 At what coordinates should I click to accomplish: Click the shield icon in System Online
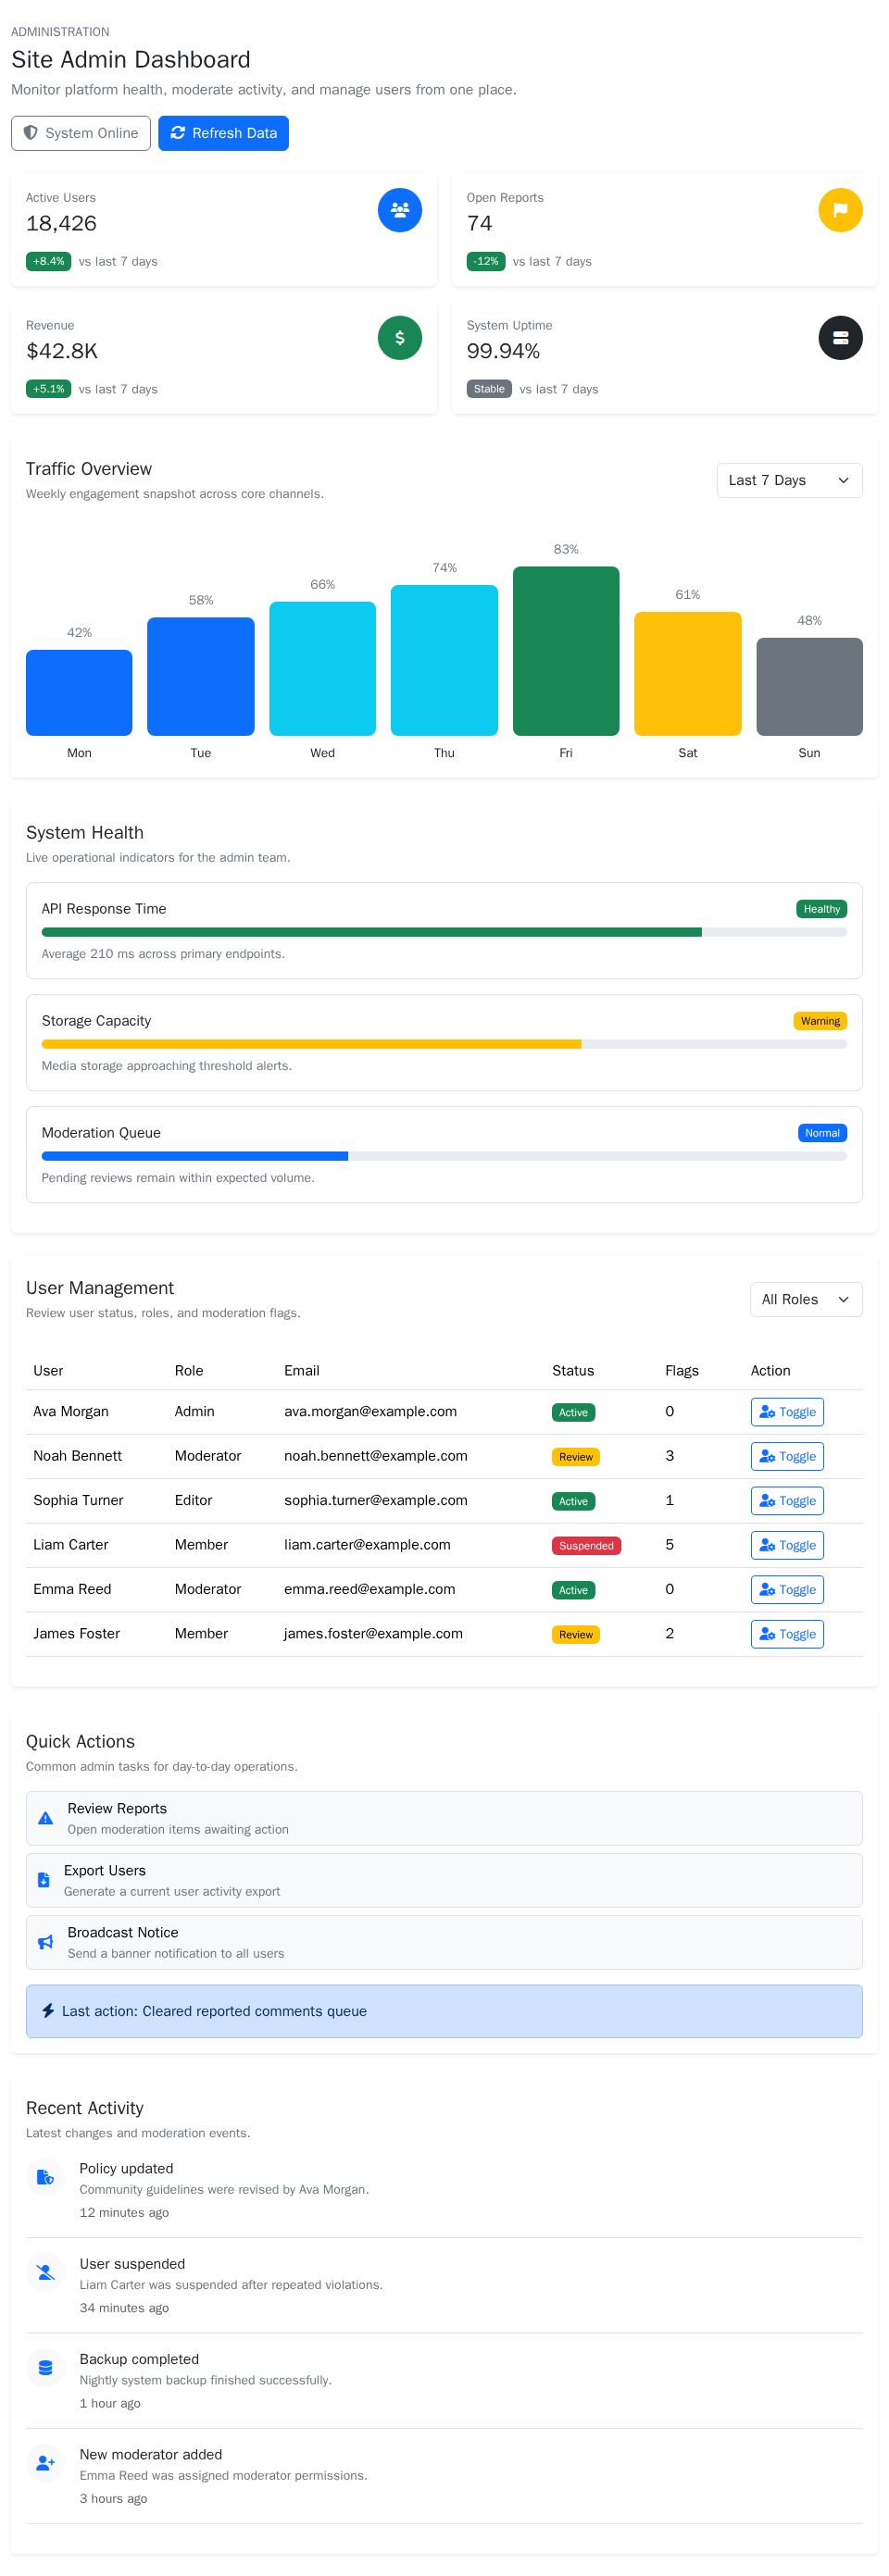pyautogui.click(x=31, y=133)
